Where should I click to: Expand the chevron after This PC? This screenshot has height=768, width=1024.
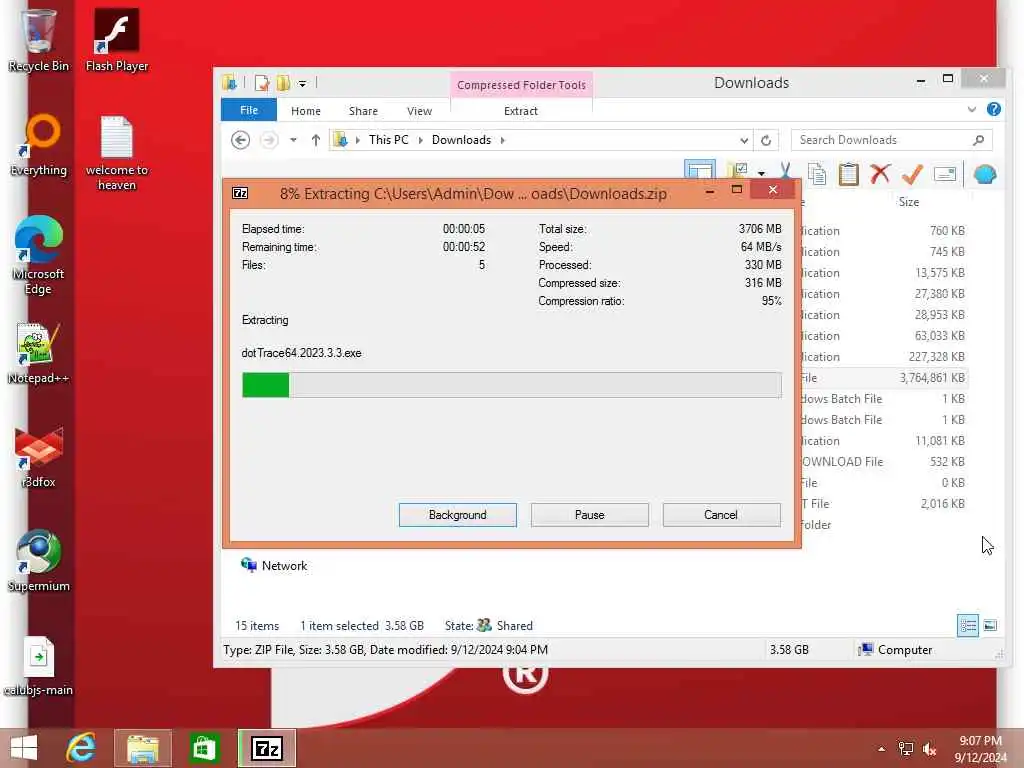pyautogui.click(x=420, y=140)
